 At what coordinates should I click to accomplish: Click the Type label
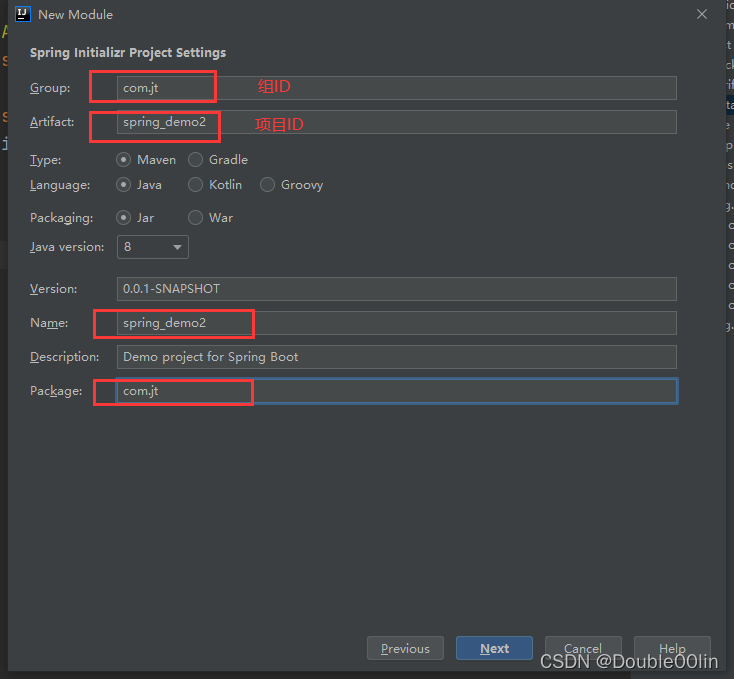[45, 160]
